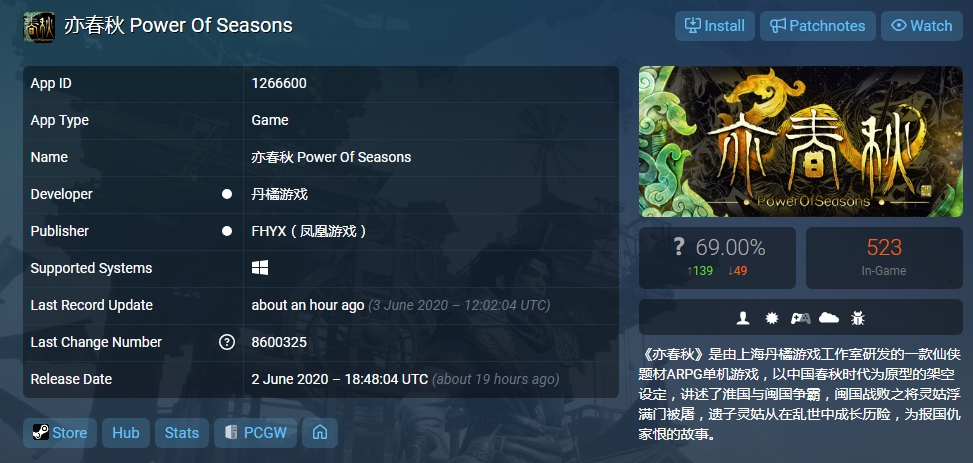973x463 pixels.
Task: Click the single-player person icon
Action: (x=743, y=318)
